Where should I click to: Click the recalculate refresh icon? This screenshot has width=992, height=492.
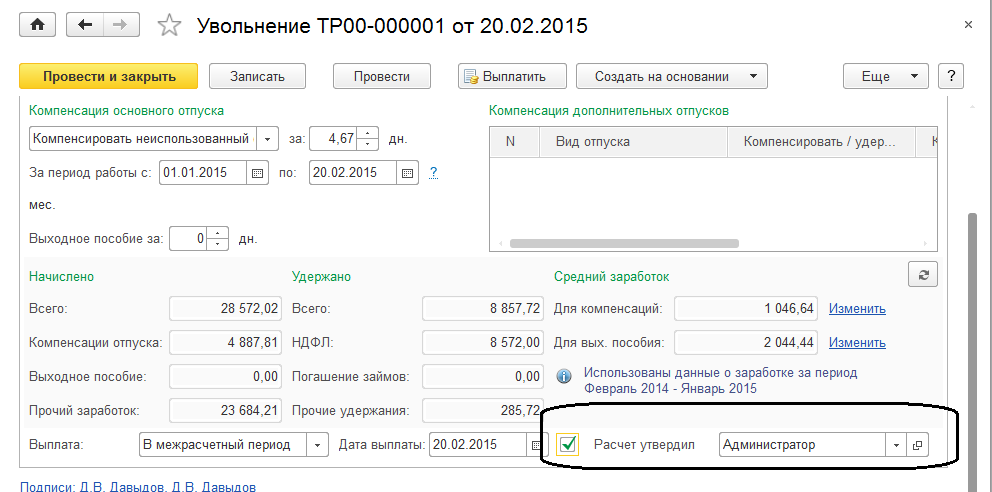[921, 275]
